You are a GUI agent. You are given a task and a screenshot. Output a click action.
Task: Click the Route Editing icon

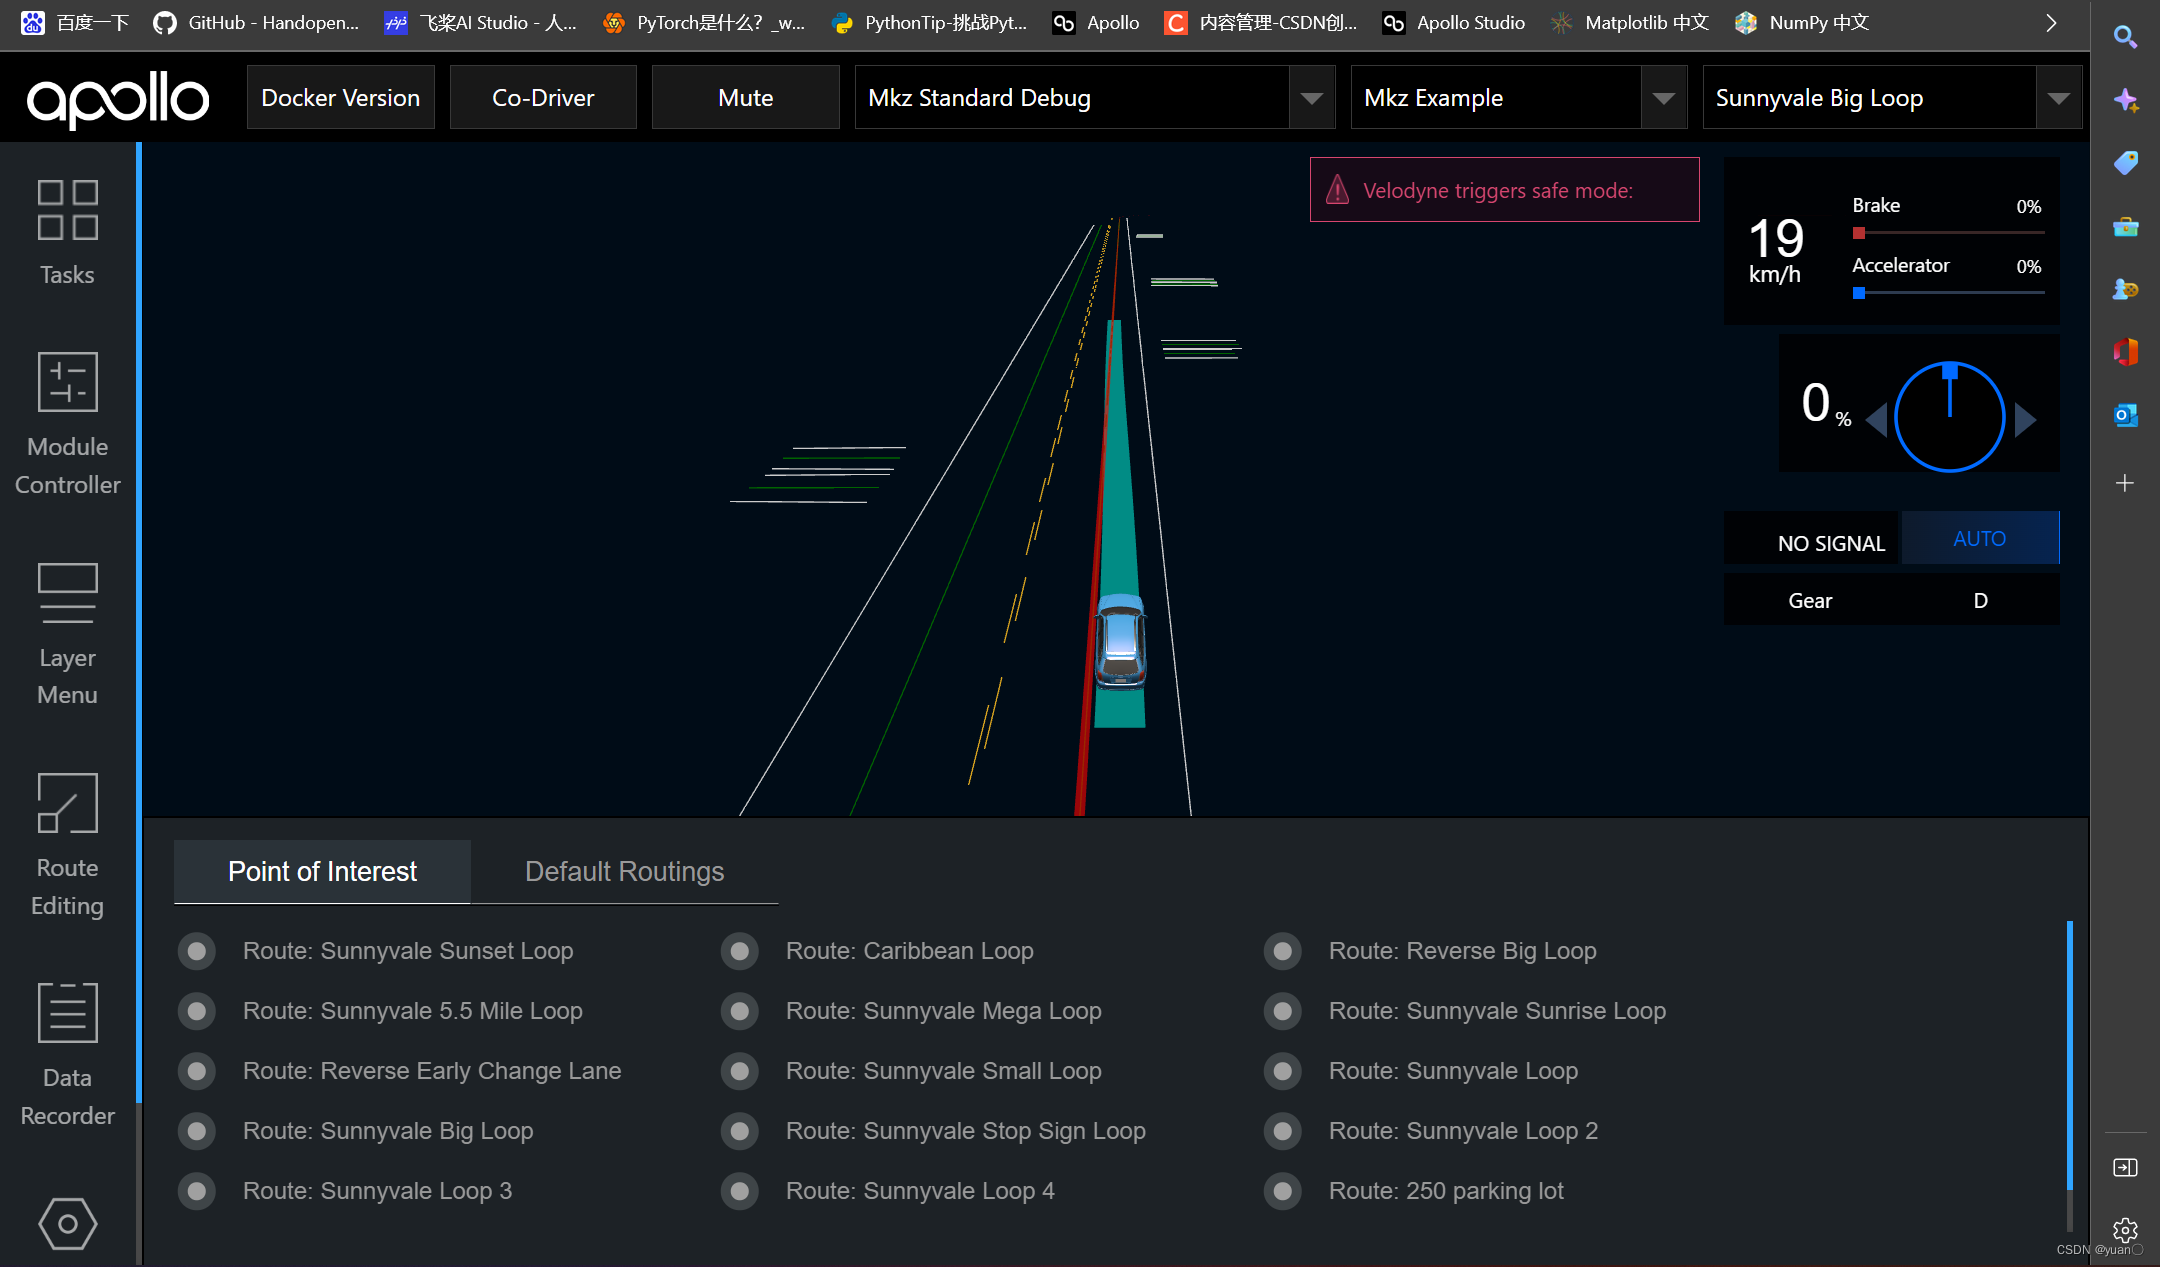[67, 803]
